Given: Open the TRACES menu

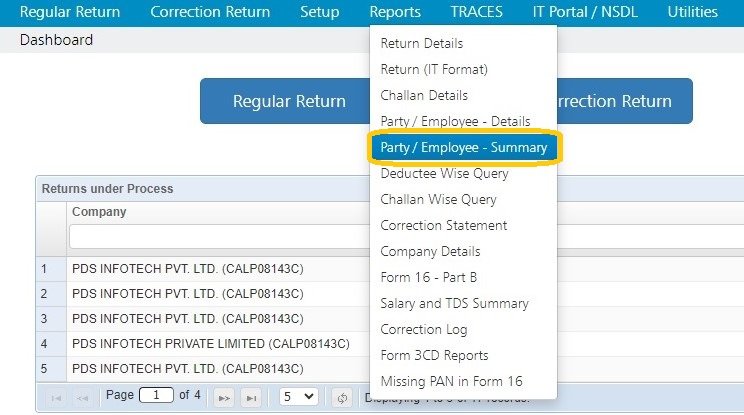Looking at the screenshot, I should [x=476, y=12].
